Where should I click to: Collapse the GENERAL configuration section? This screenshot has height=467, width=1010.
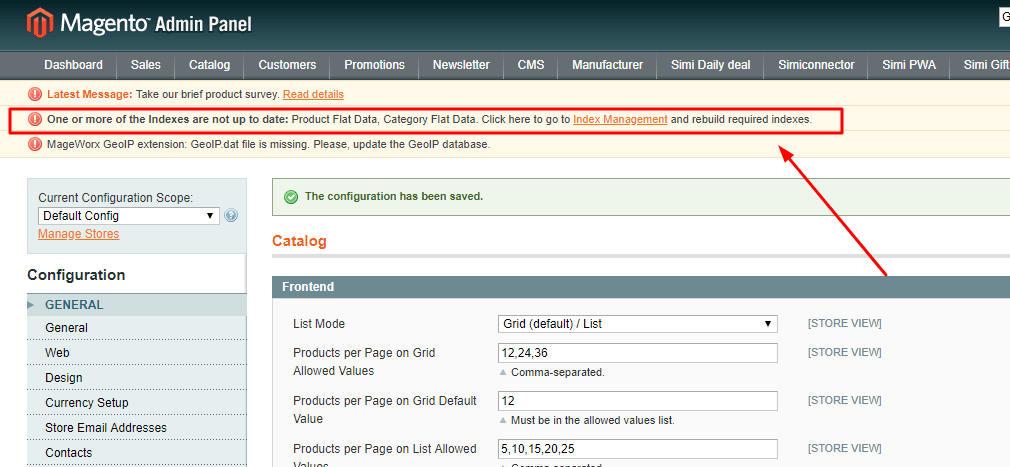pos(137,305)
